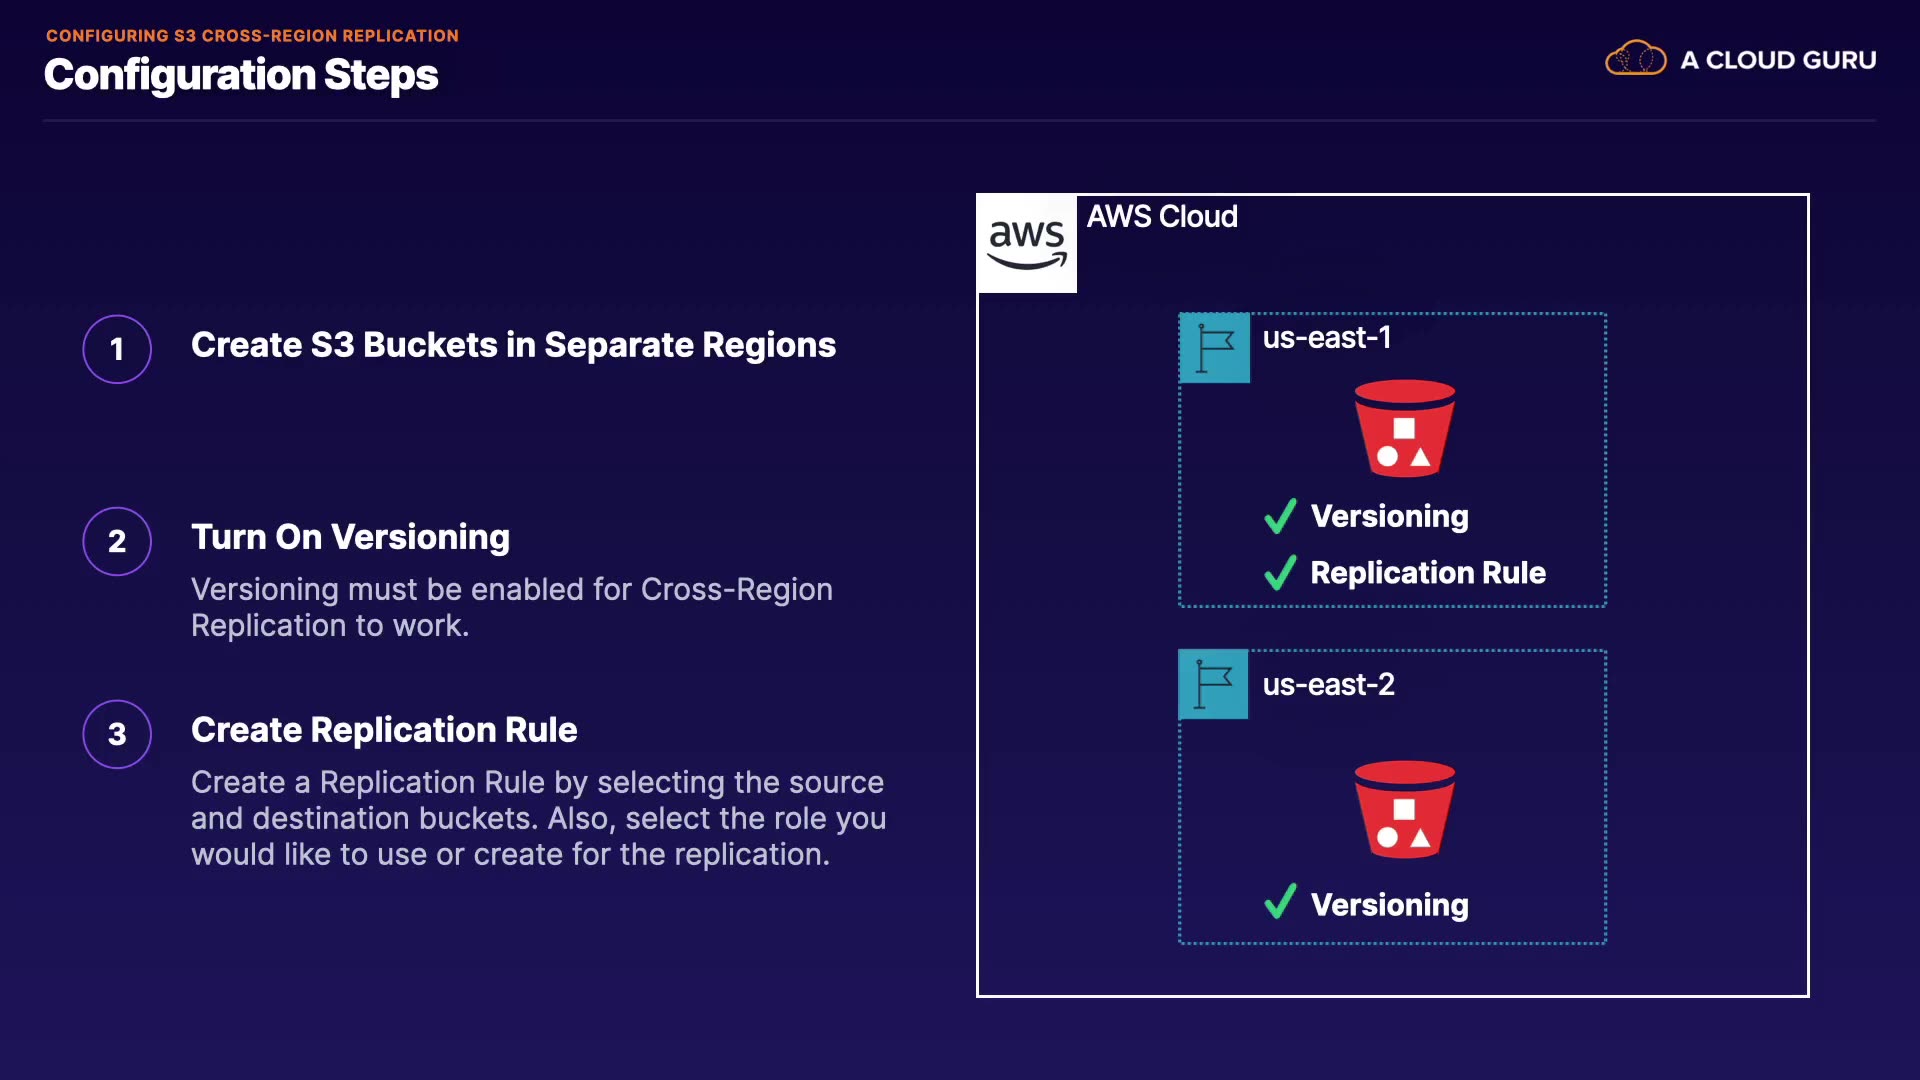1920x1080 pixels.
Task: Click the Create Replication Rule heading
Action: pyautogui.click(x=384, y=730)
